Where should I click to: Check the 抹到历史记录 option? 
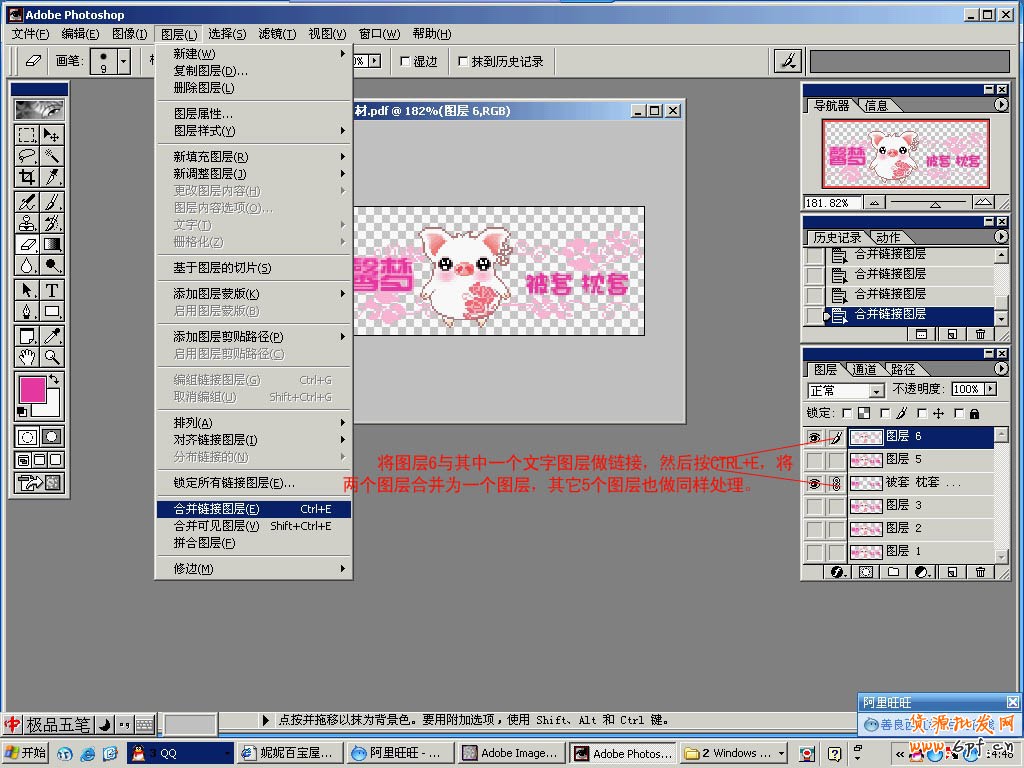coord(462,61)
